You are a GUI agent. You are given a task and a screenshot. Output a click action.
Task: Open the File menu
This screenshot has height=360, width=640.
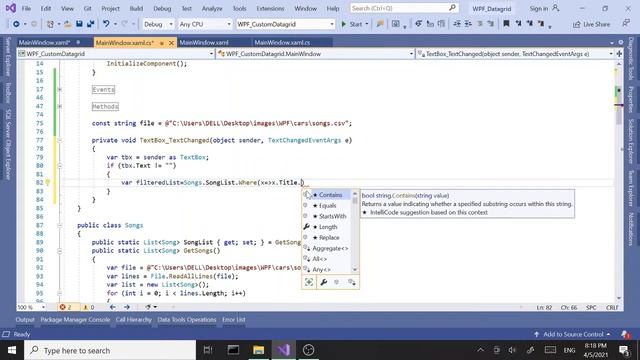(x=26, y=9)
